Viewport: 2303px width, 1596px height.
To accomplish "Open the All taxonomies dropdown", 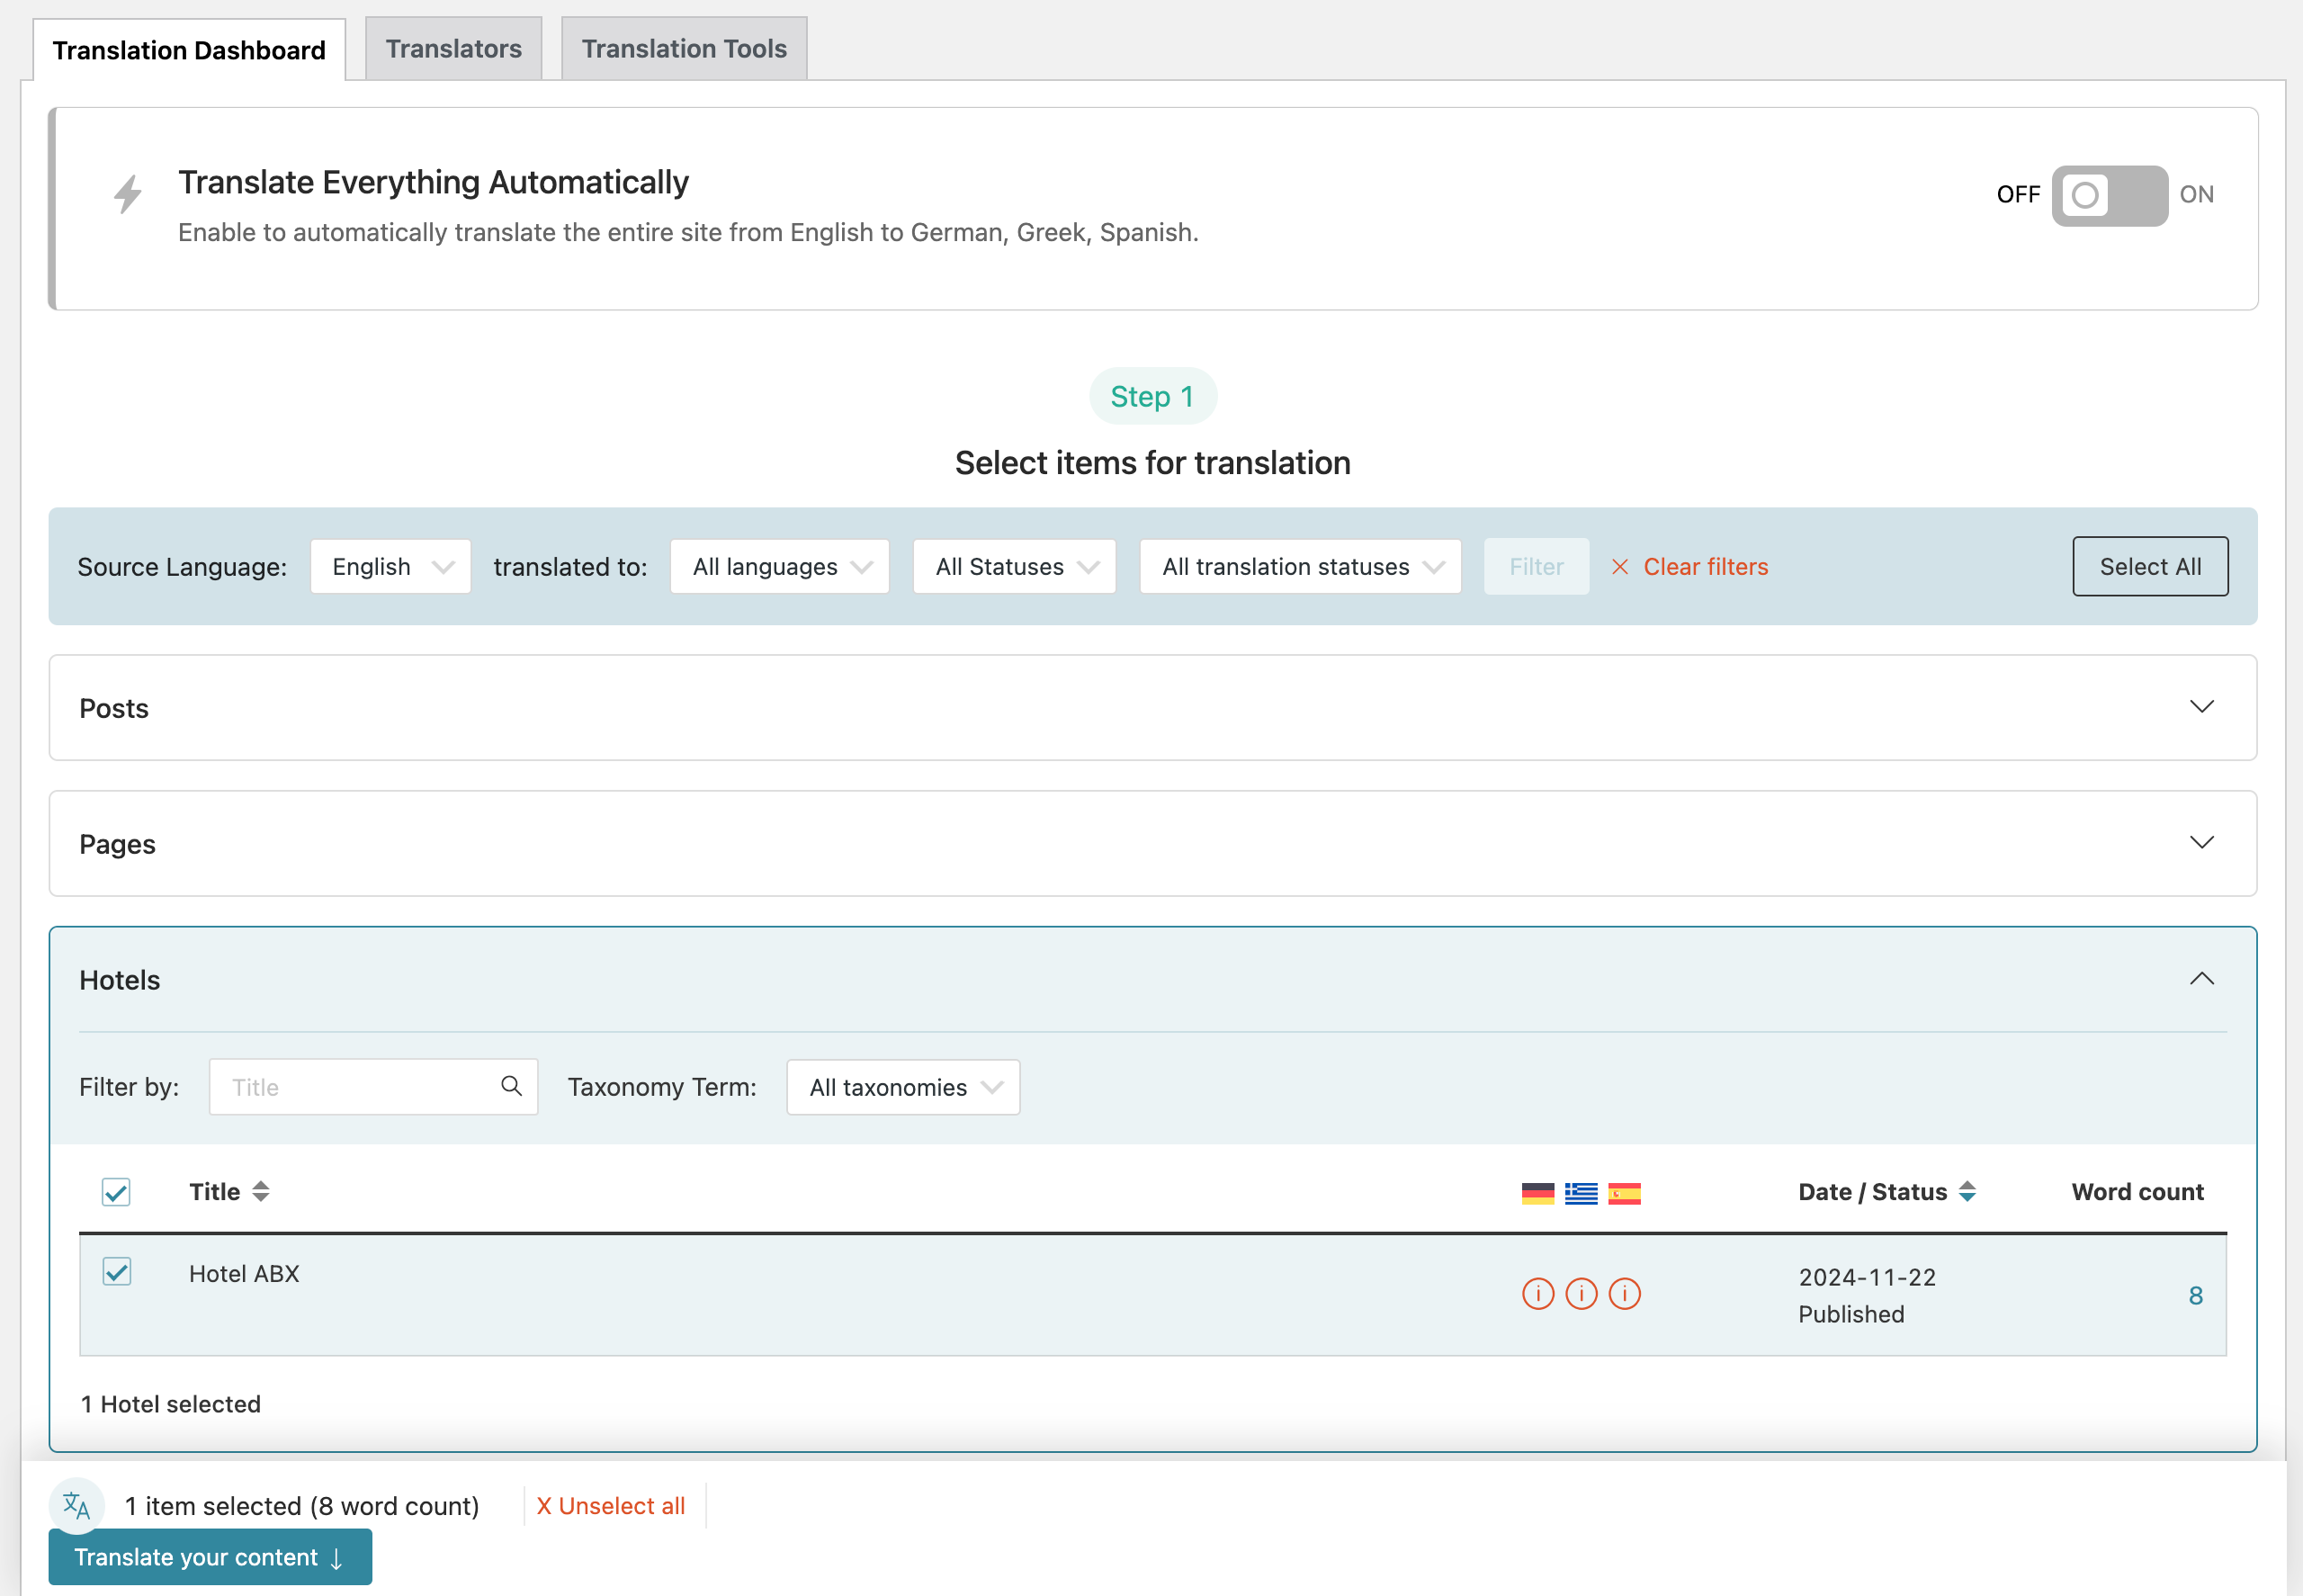I will (x=903, y=1087).
